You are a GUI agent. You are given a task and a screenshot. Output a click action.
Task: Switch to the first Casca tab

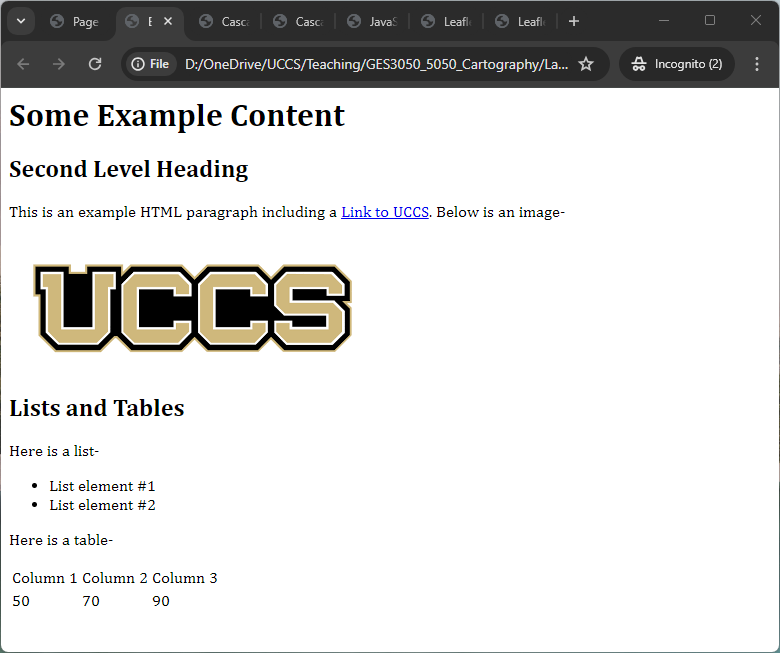click(224, 21)
